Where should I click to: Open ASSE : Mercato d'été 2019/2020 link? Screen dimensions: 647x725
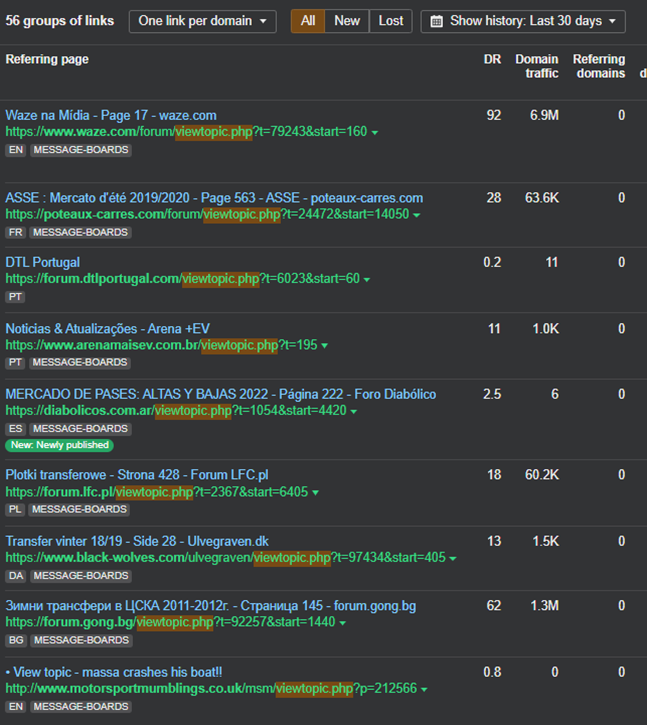(x=214, y=198)
